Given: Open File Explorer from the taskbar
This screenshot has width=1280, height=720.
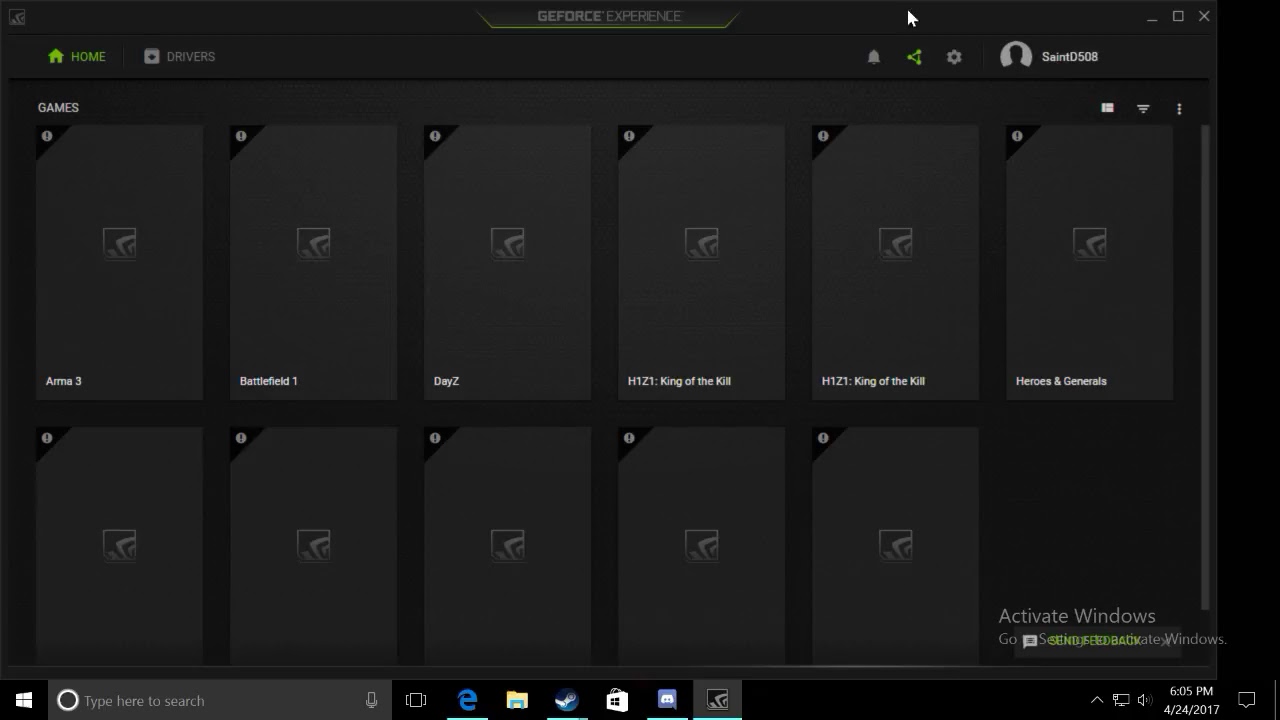Looking at the screenshot, I should 517,700.
